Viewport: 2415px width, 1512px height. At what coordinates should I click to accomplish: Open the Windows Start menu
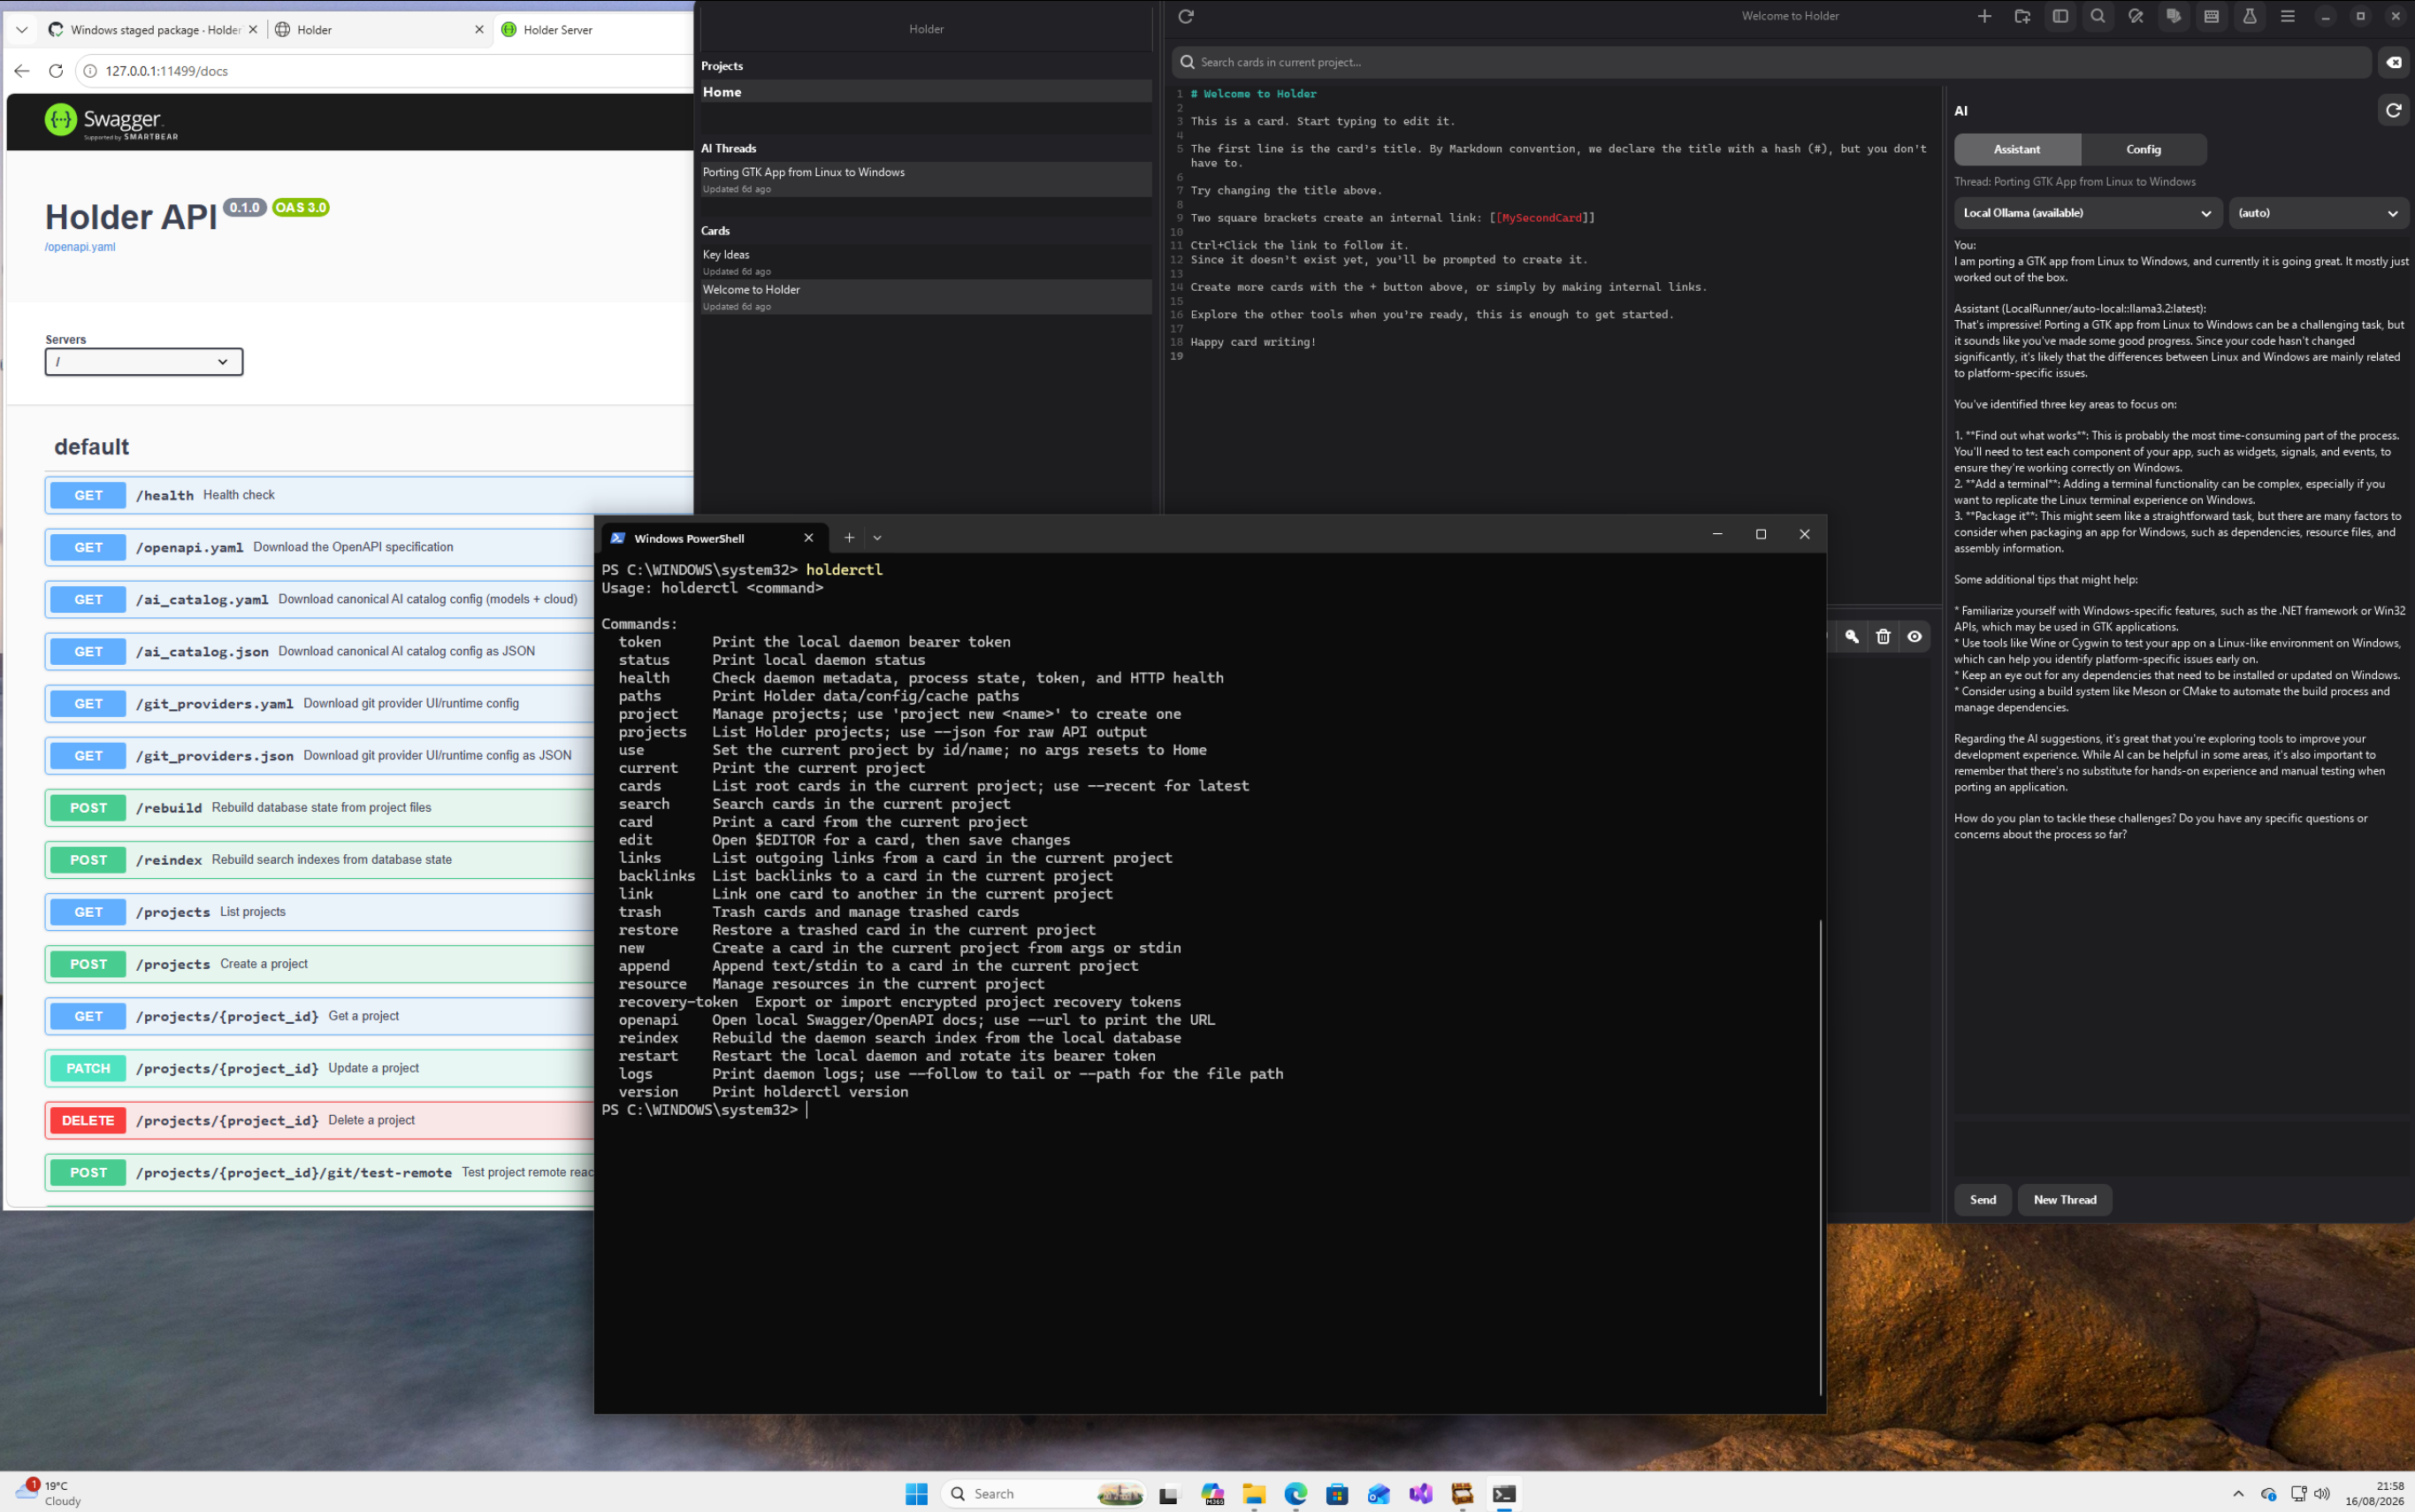coord(916,1494)
